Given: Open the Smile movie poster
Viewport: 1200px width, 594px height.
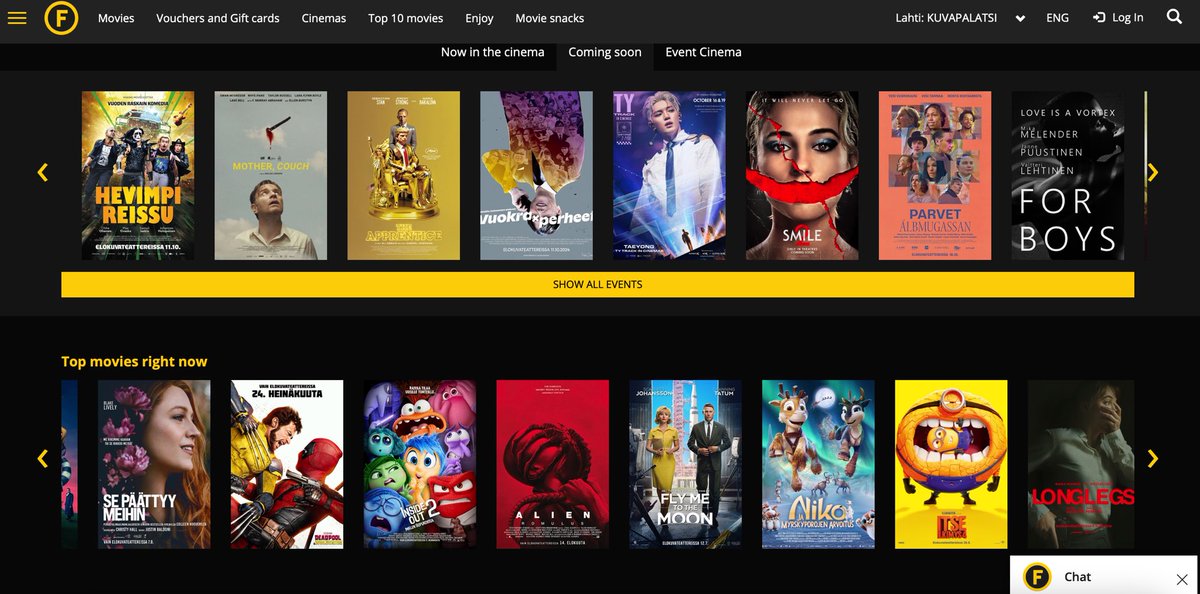Looking at the screenshot, I should pos(802,176).
